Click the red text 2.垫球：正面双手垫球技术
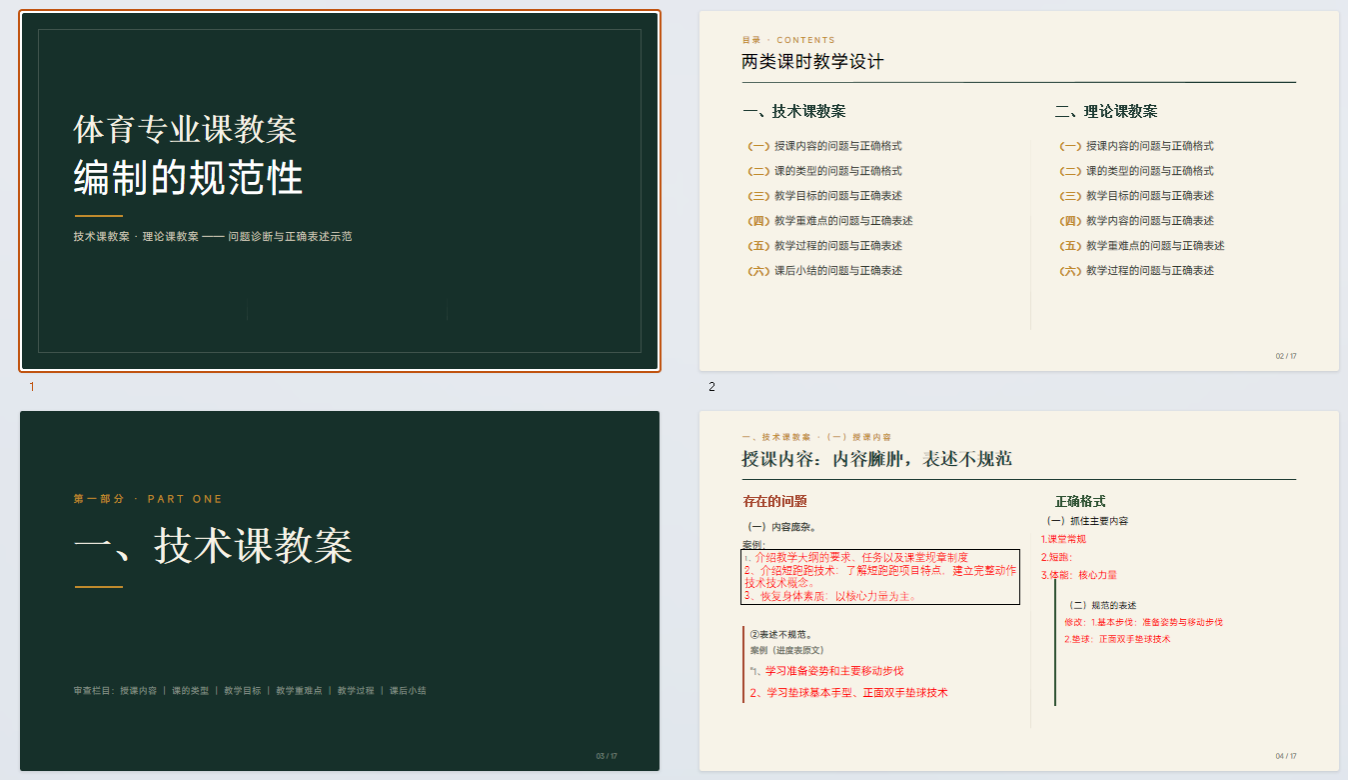1348x780 pixels. [1117, 639]
